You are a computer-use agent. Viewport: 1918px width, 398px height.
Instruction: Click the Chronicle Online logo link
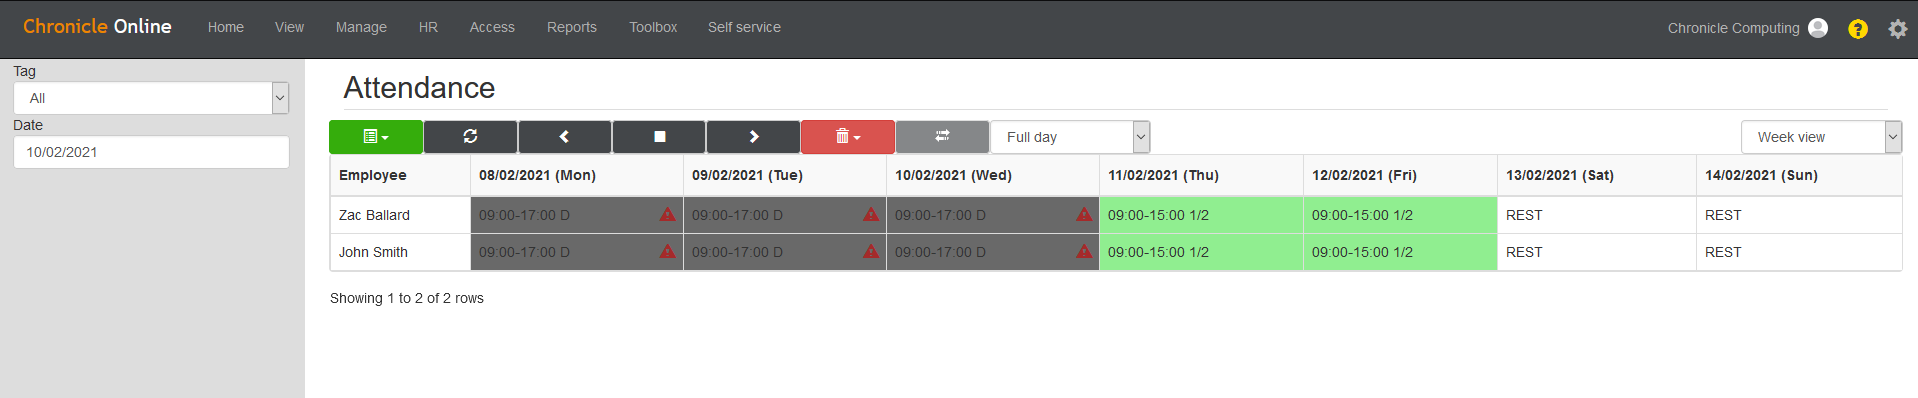[97, 27]
